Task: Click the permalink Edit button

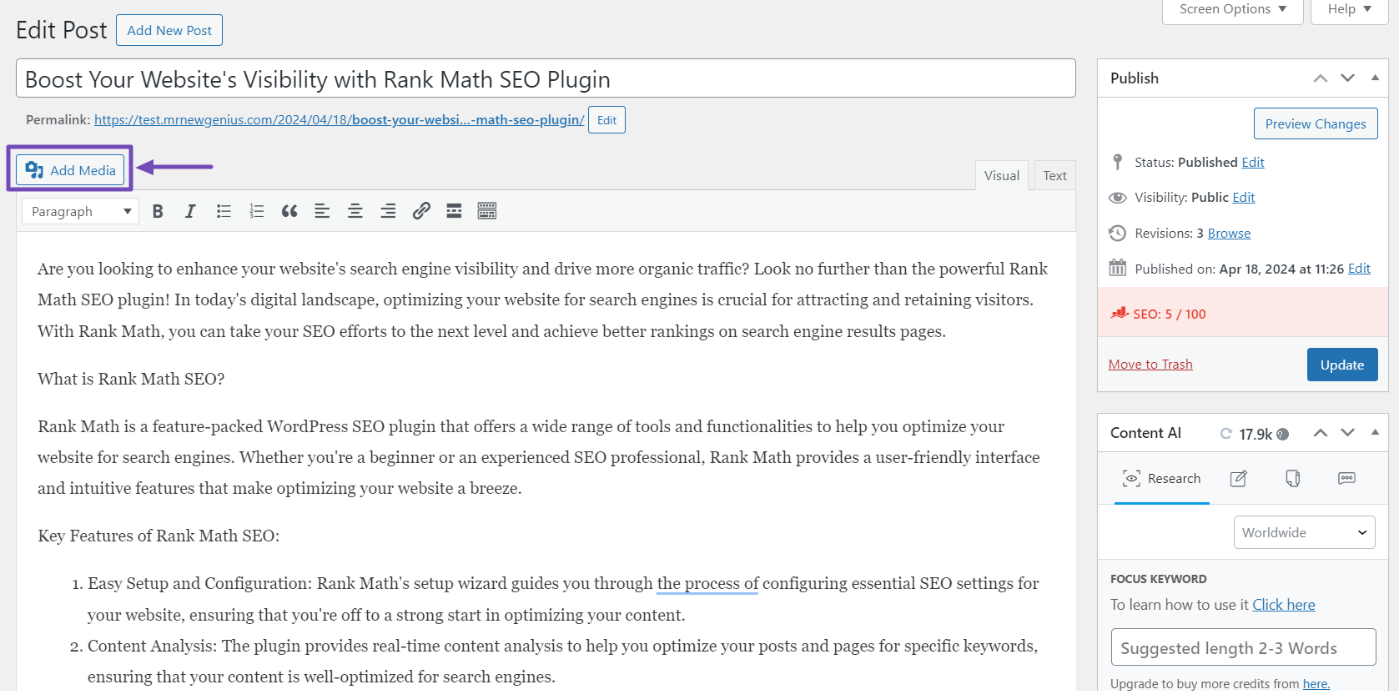Action: 607,120
